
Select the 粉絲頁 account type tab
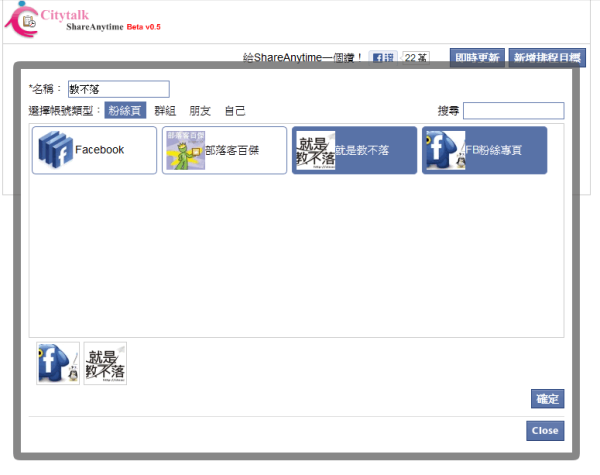coord(125,111)
